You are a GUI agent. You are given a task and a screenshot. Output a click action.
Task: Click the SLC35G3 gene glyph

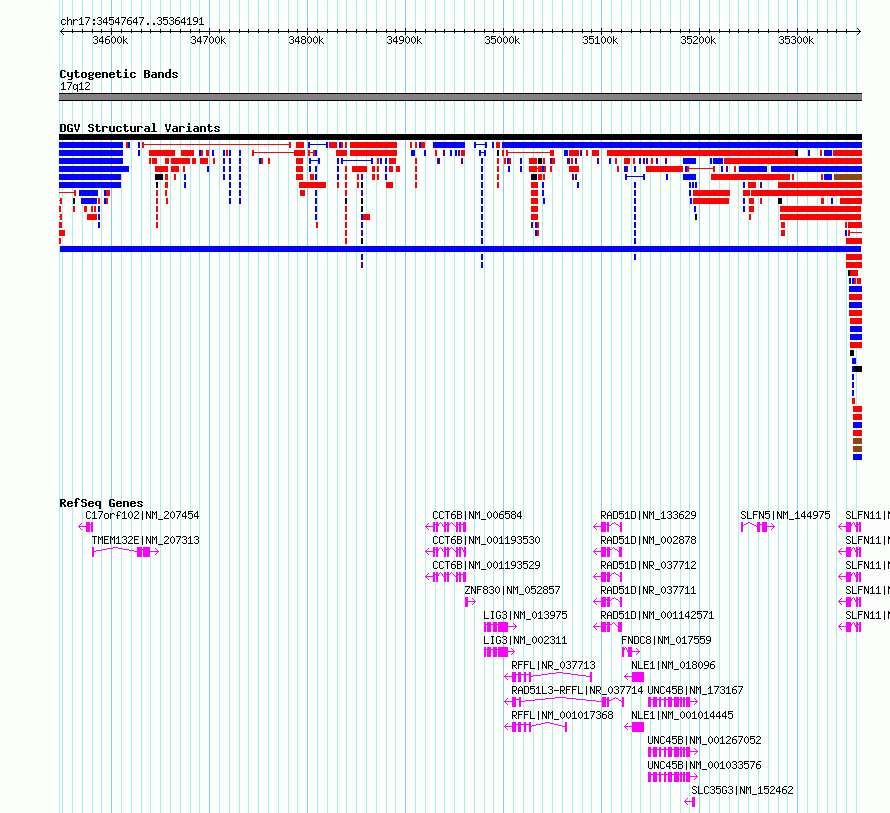pos(690,802)
